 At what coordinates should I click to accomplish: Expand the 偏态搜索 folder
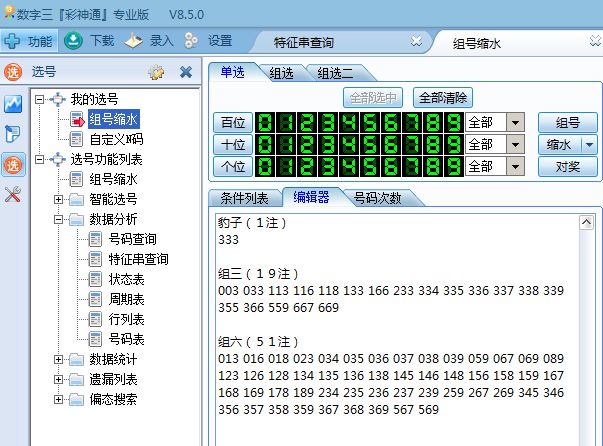(x=58, y=399)
